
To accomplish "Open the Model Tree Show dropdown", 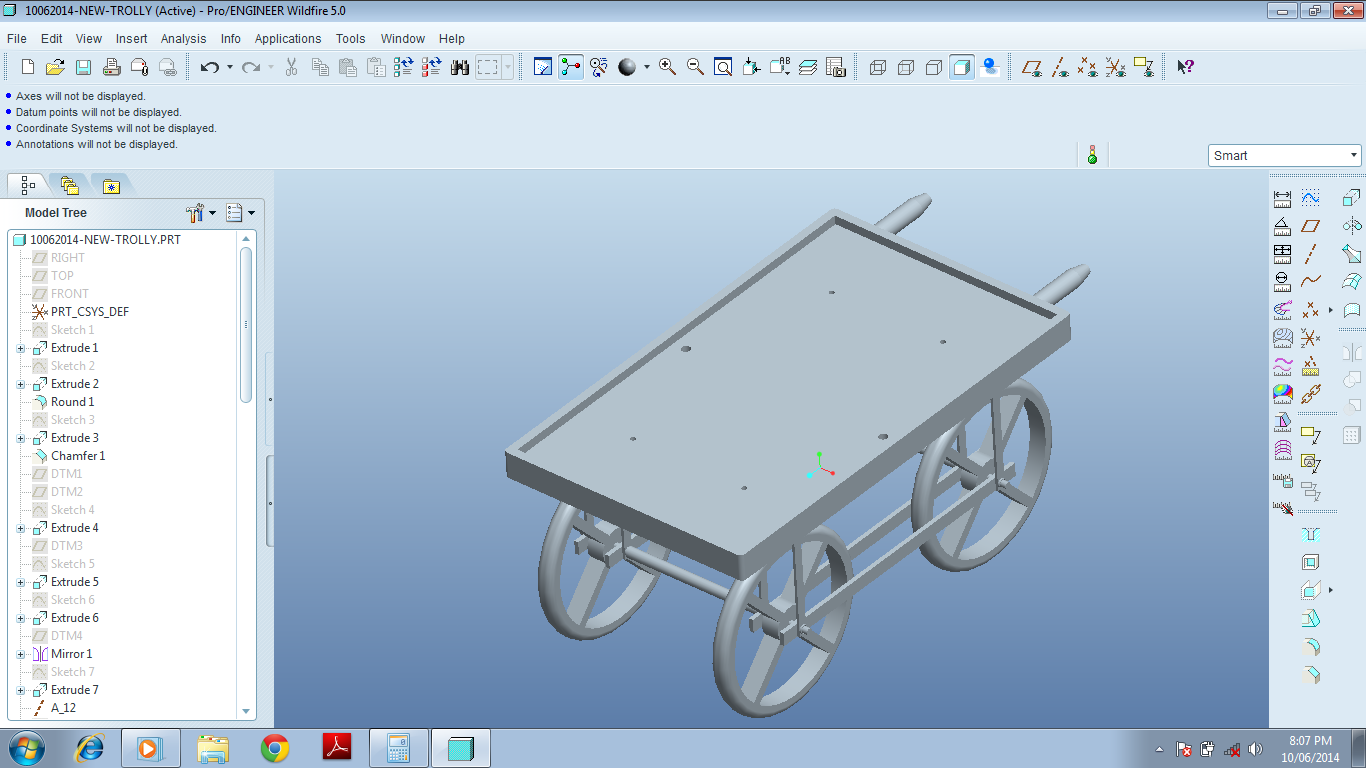I will coord(240,213).
